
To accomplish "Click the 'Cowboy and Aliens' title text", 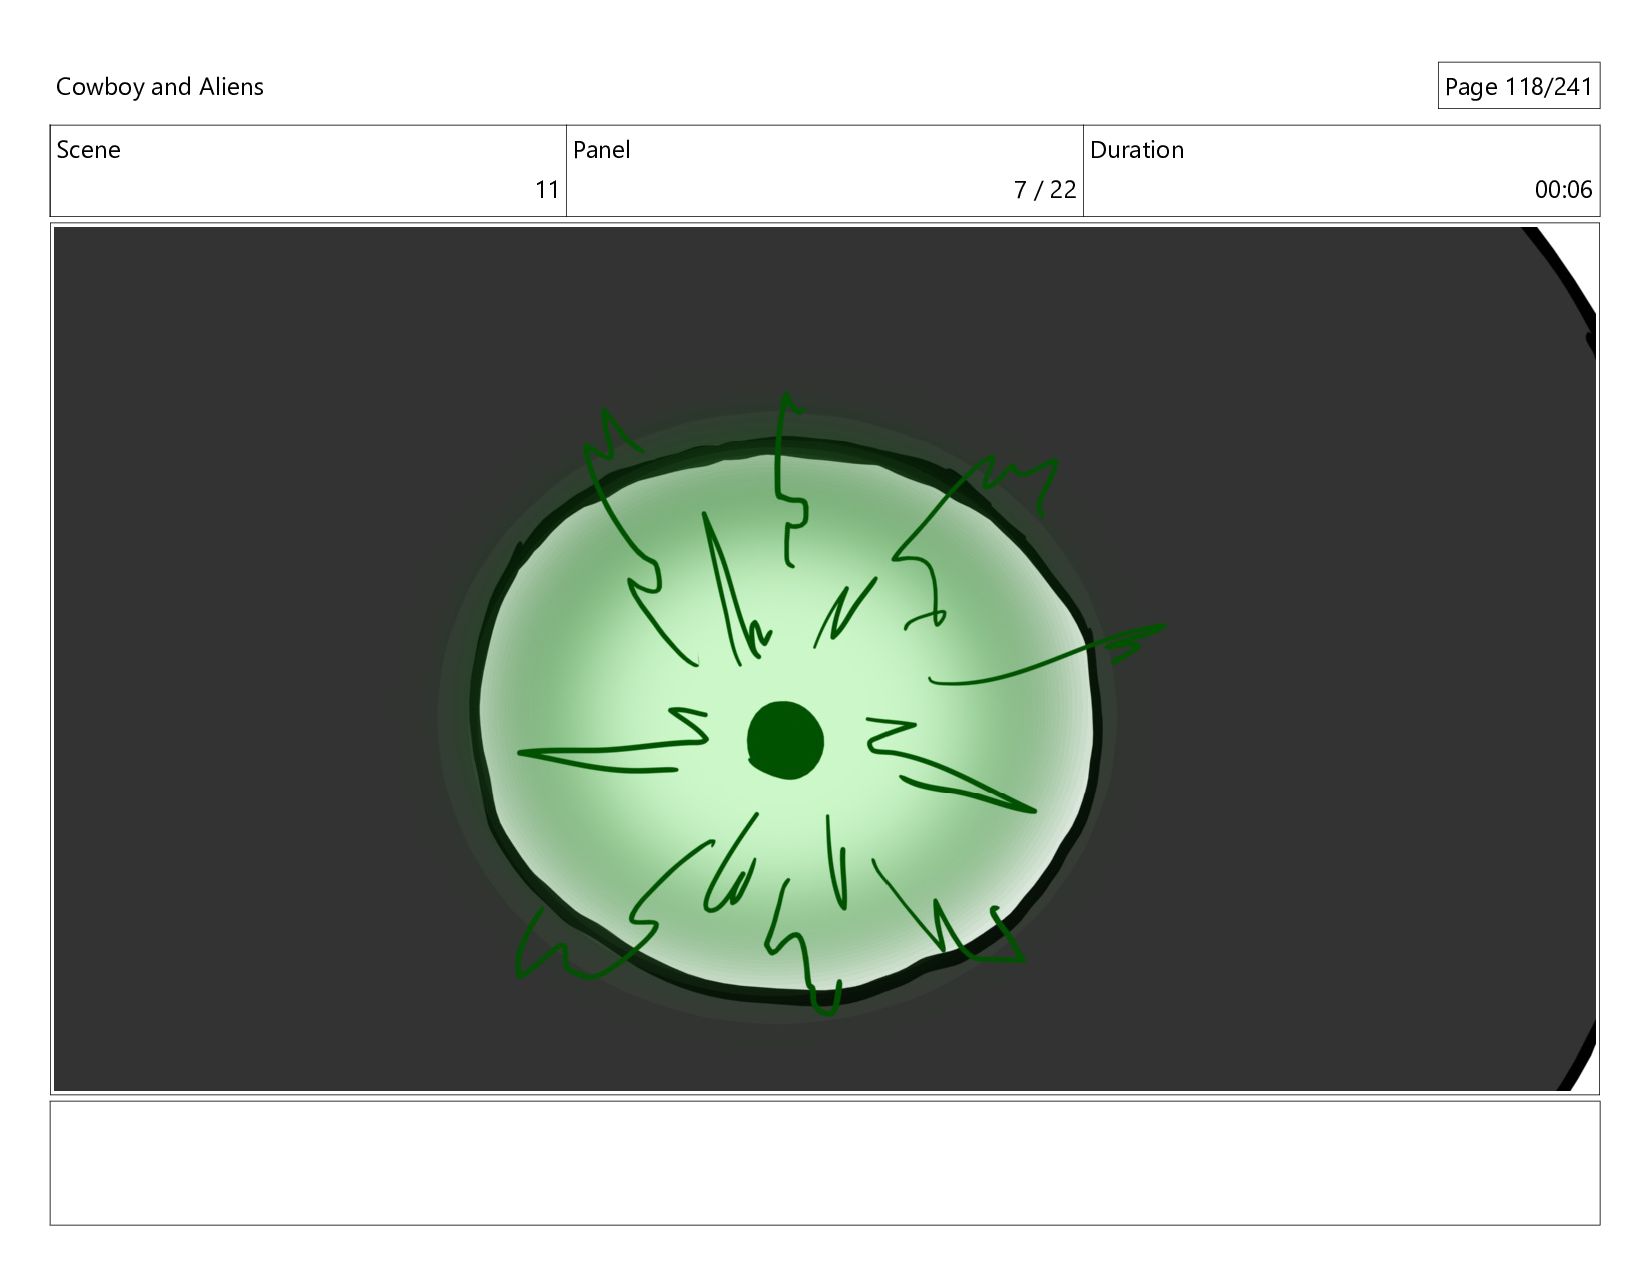I will pyautogui.click(x=160, y=87).
